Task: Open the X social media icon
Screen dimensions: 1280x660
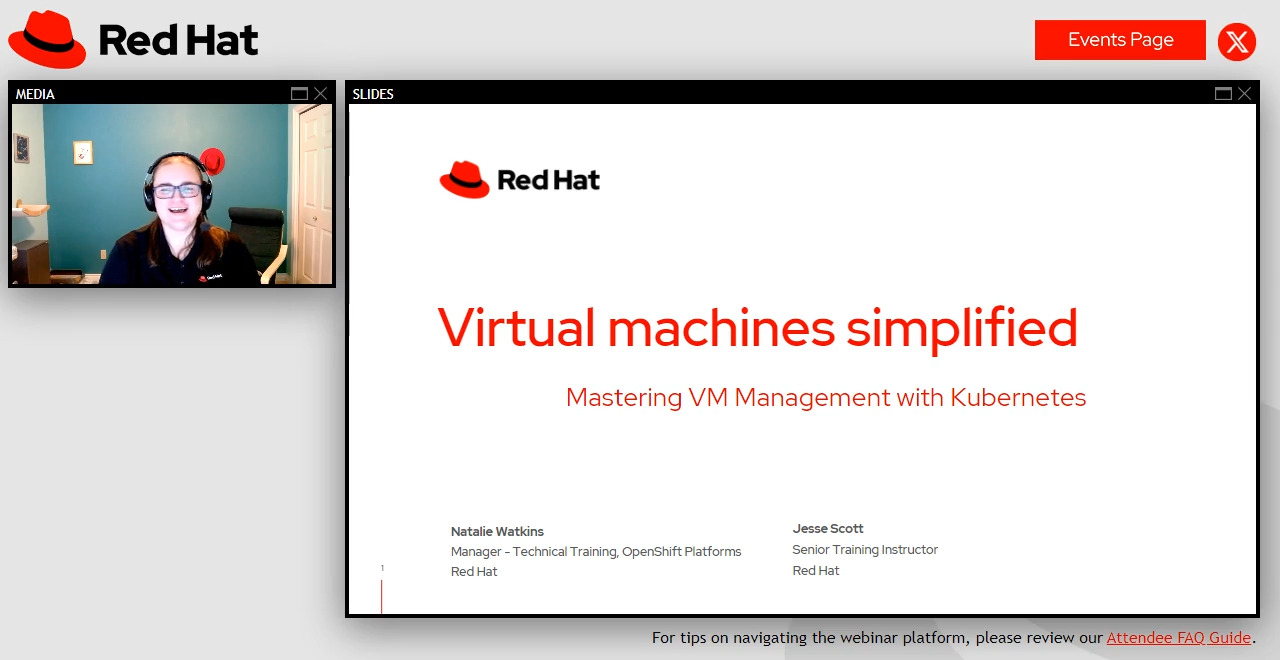Action: [1237, 41]
